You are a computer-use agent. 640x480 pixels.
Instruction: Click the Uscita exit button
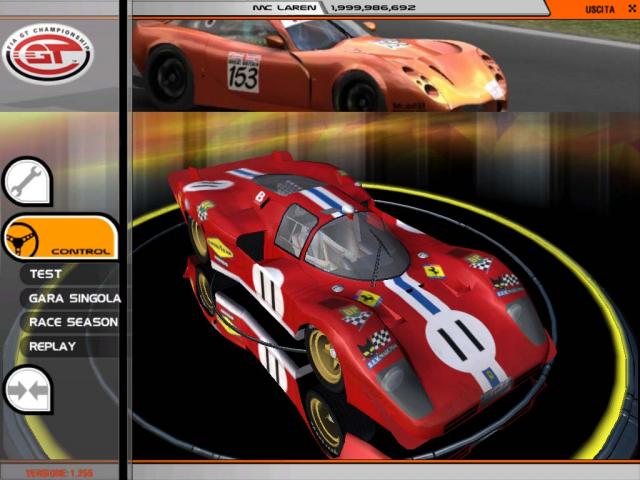tap(599, 9)
